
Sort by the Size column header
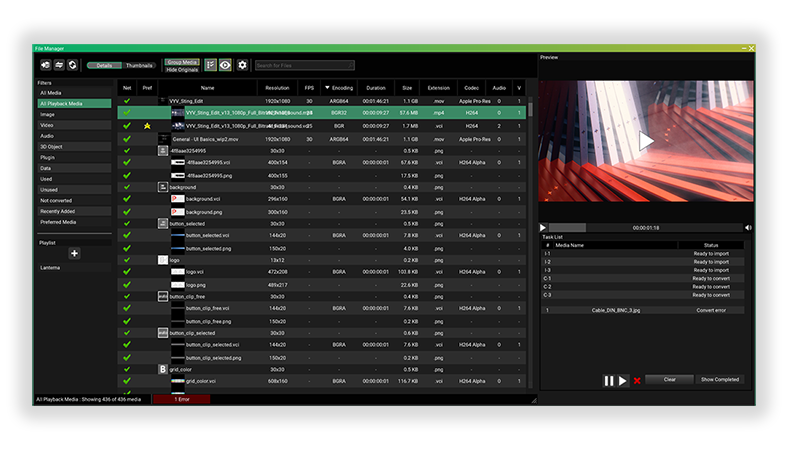tap(407, 88)
